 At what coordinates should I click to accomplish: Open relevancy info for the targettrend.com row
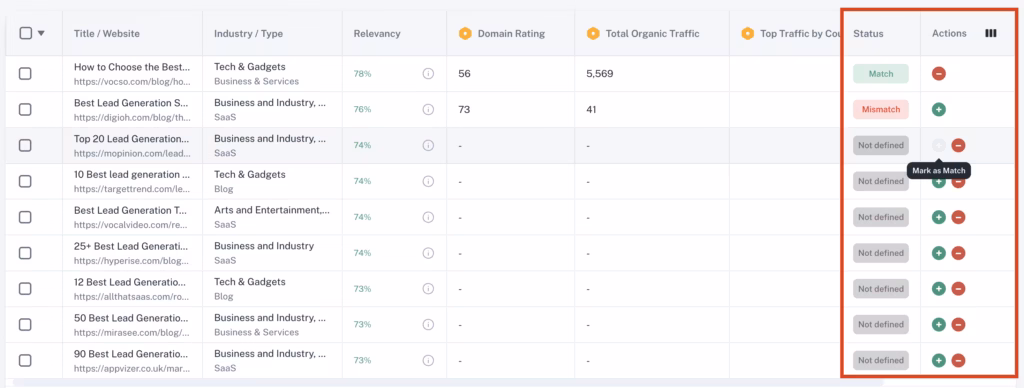tap(428, 181)
